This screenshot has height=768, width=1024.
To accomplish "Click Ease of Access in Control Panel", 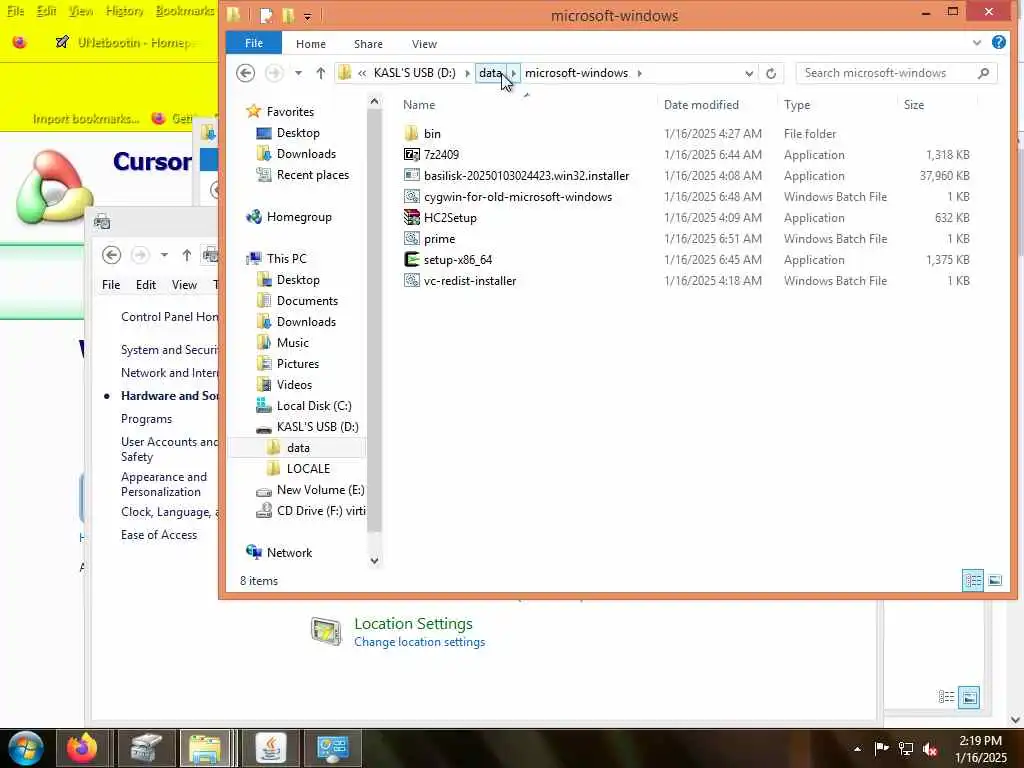I will (x=159, y=535).
